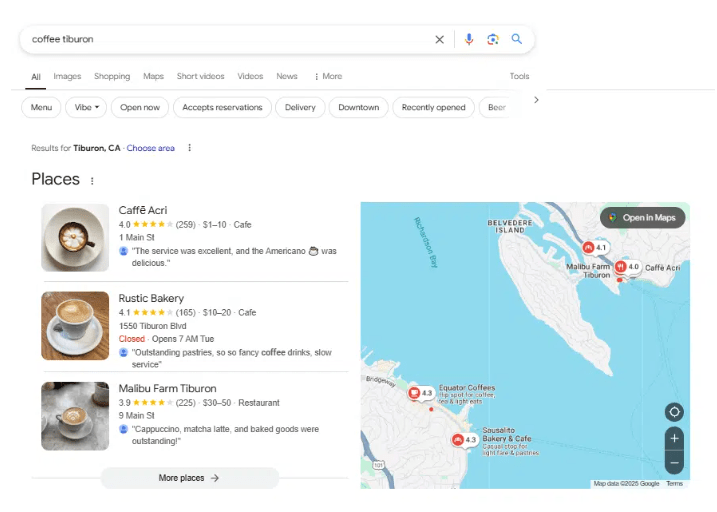
Task: Select the All results tab
Action: click(36, 76)
